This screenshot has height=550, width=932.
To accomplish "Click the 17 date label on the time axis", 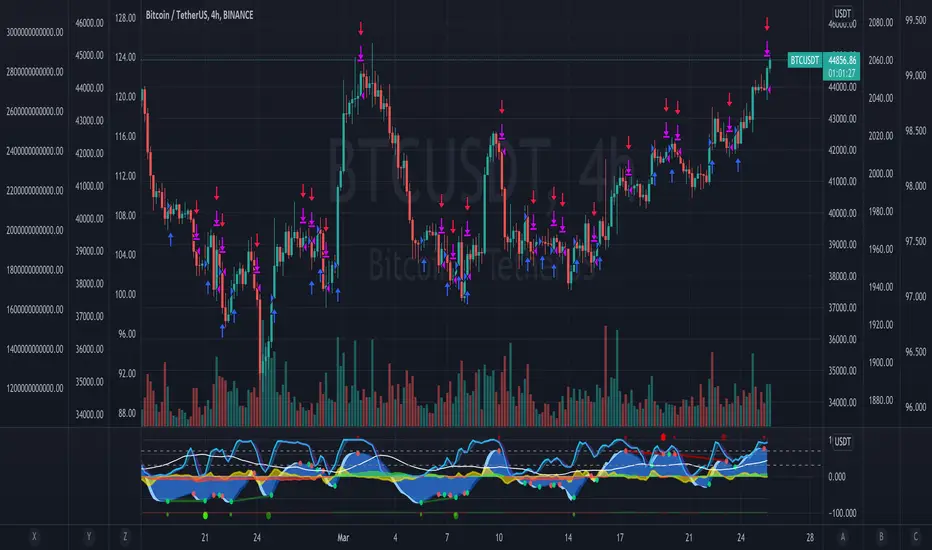I will pos(620,538).
